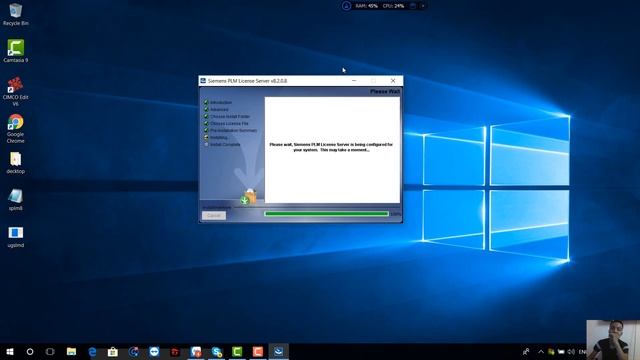Select the Google Chrome desktop shortcut

16,129
